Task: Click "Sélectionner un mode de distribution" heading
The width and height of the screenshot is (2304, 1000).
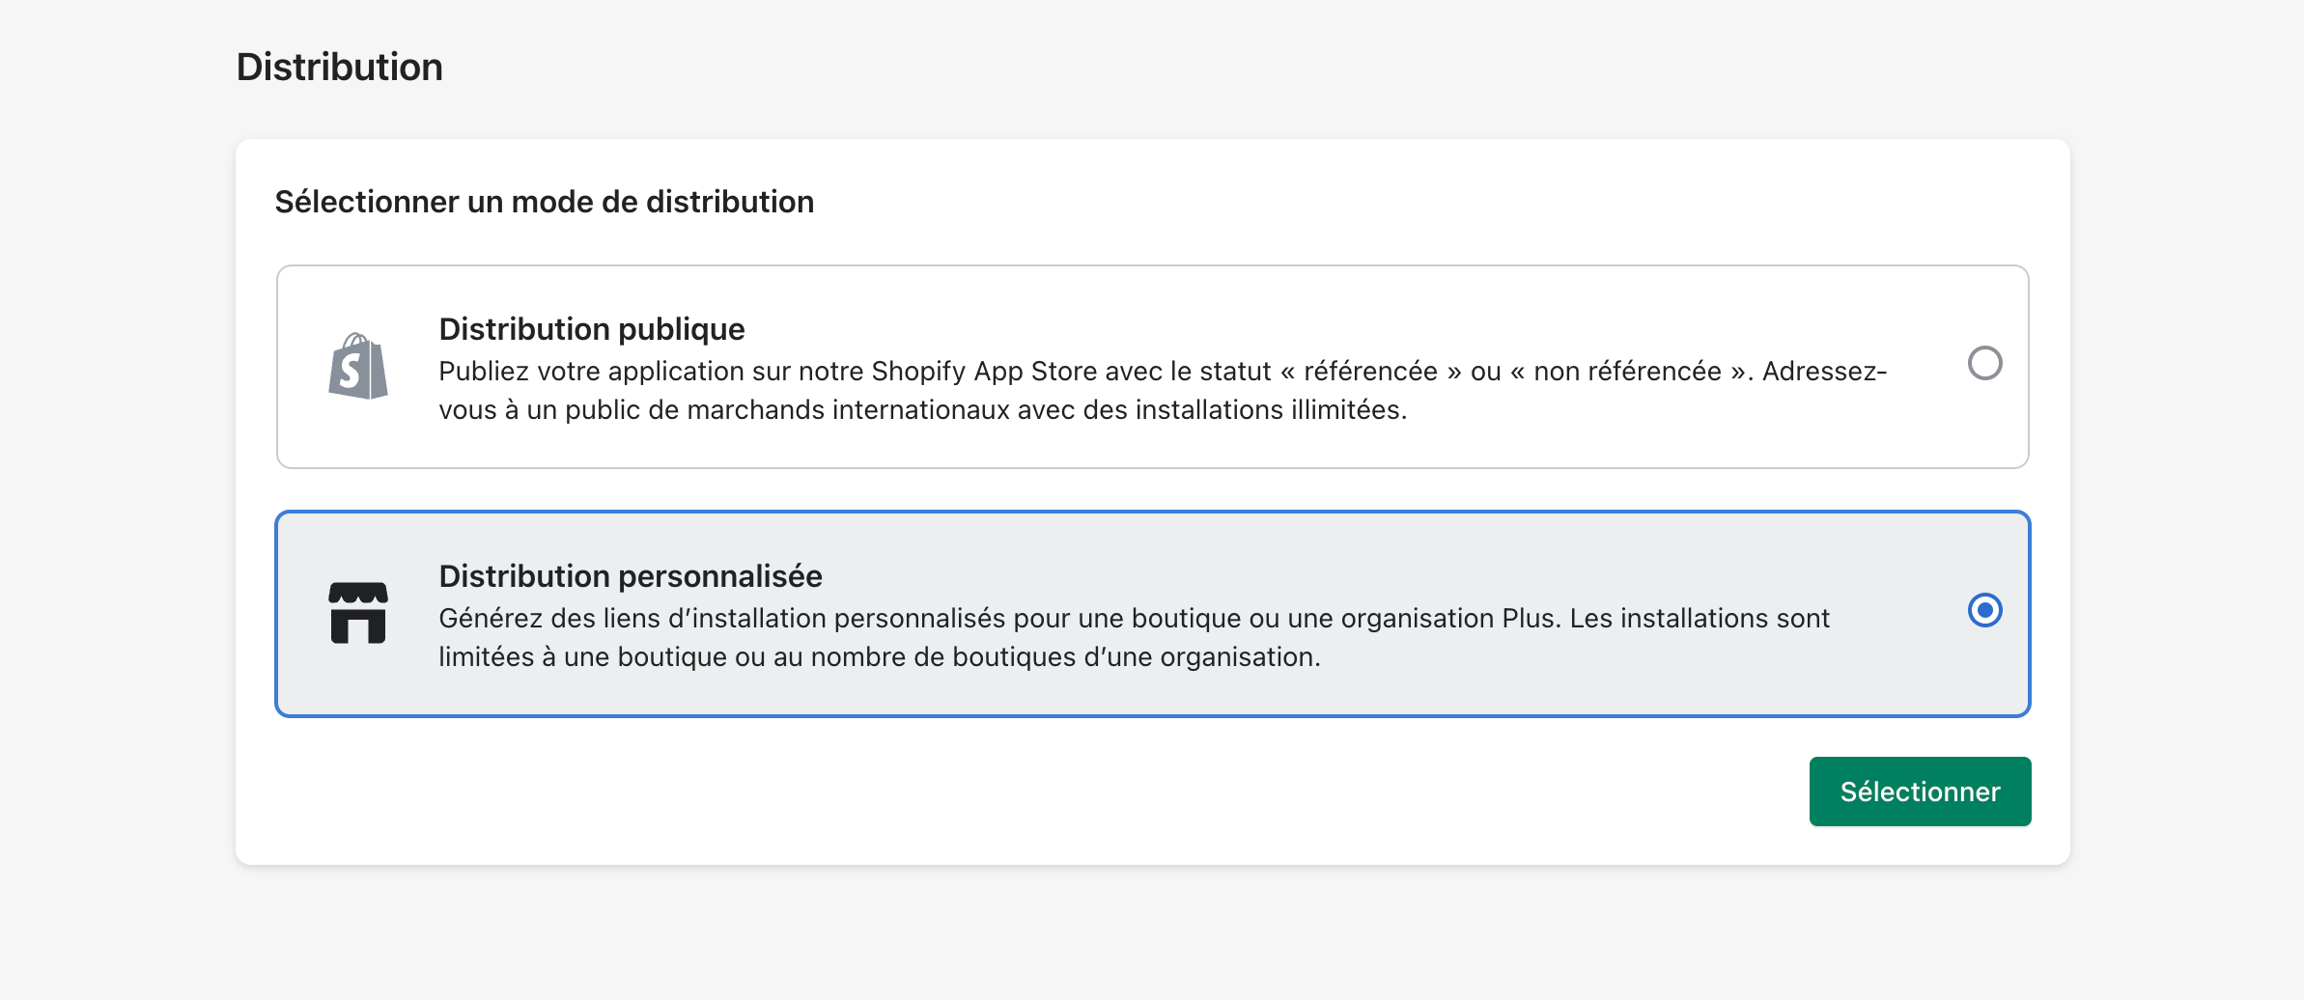Action: (x=544, y=202)
